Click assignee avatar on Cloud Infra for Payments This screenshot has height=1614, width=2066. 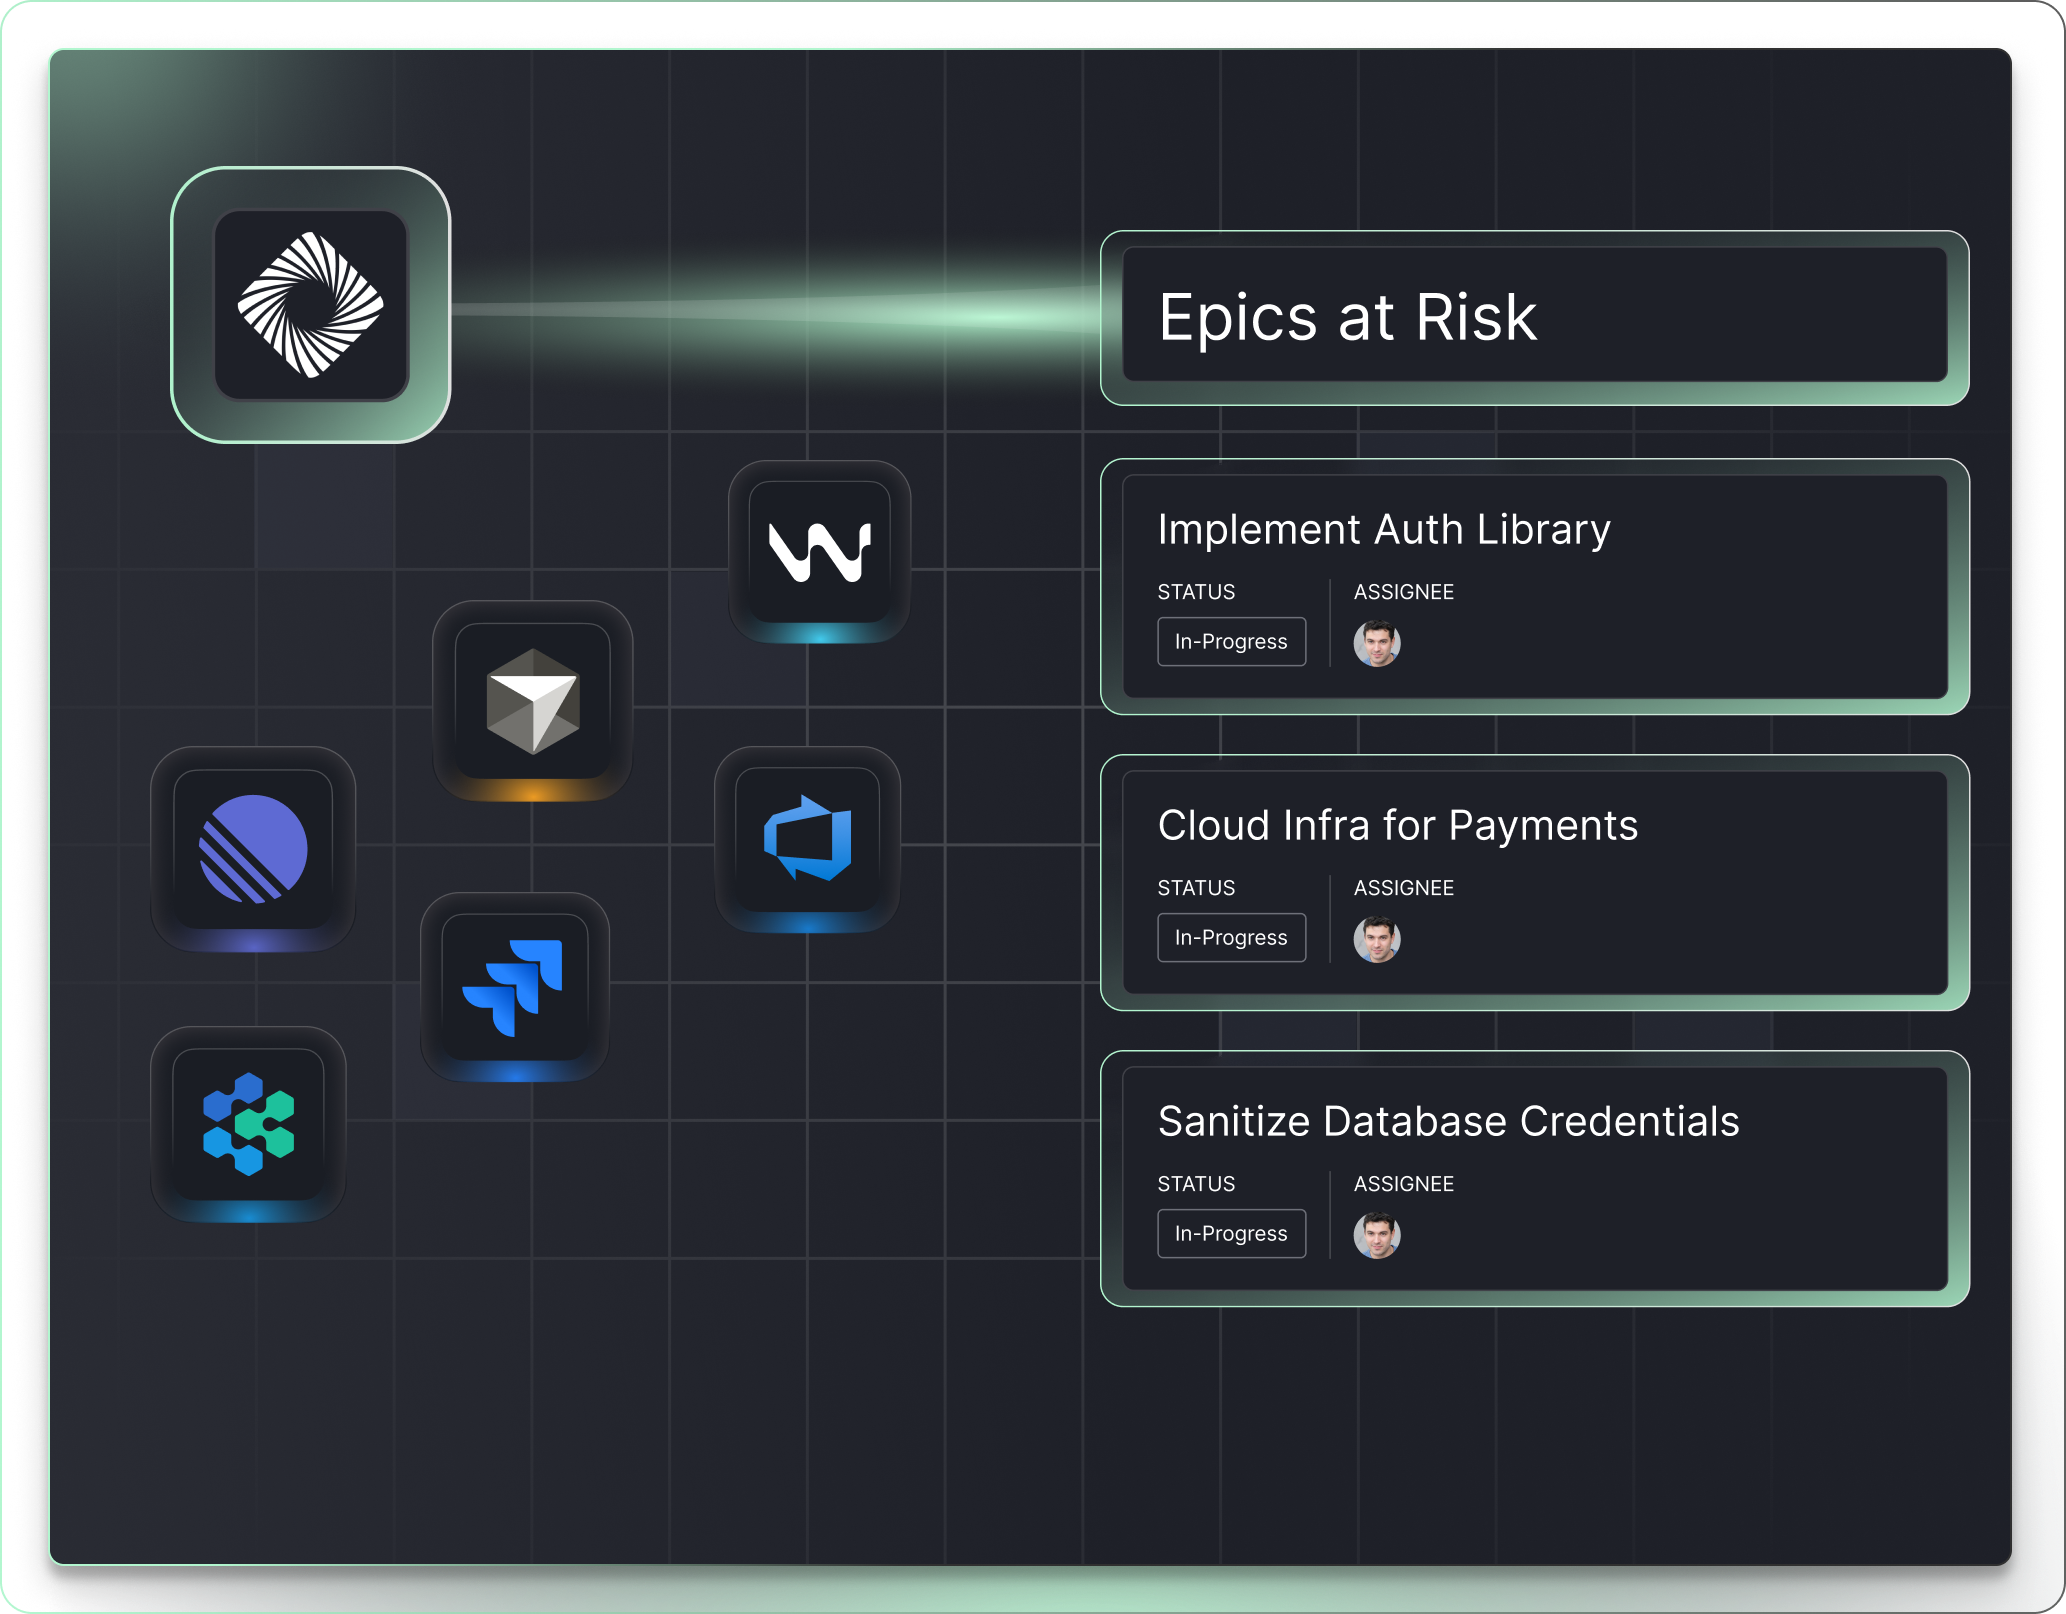[x=1376, y=939]
